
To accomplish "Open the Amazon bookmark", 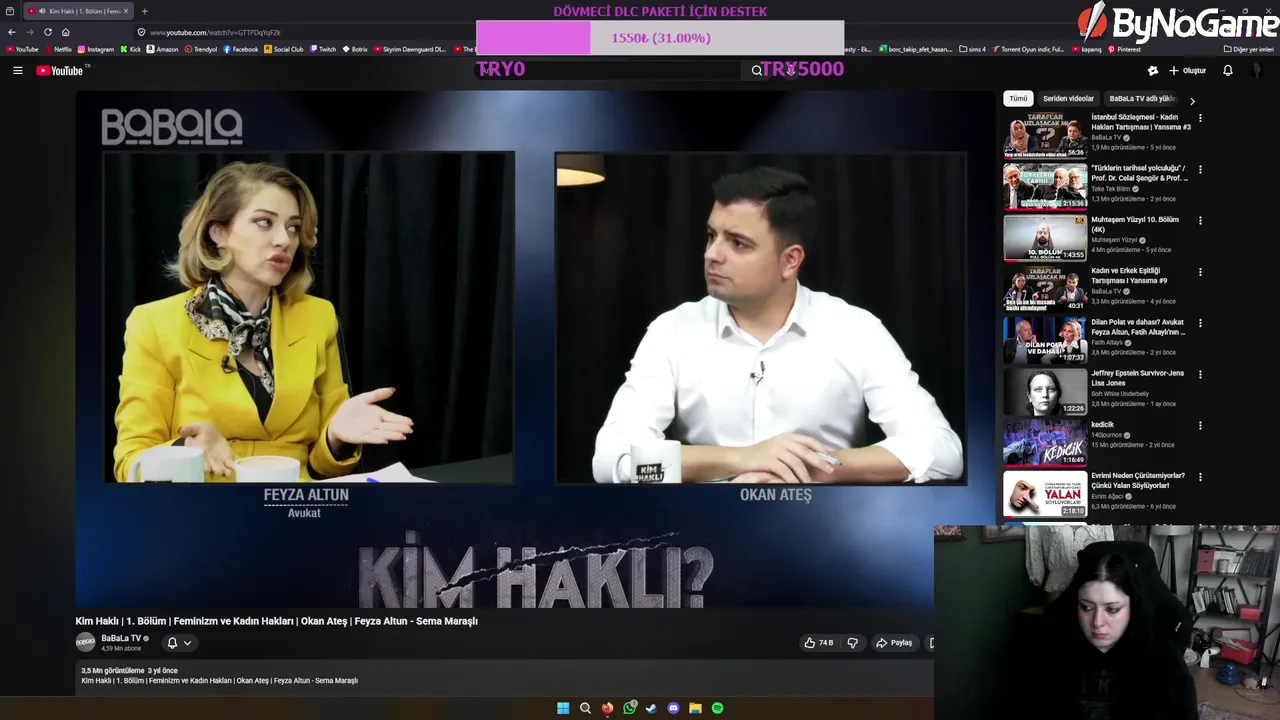I will pos(162,49).
